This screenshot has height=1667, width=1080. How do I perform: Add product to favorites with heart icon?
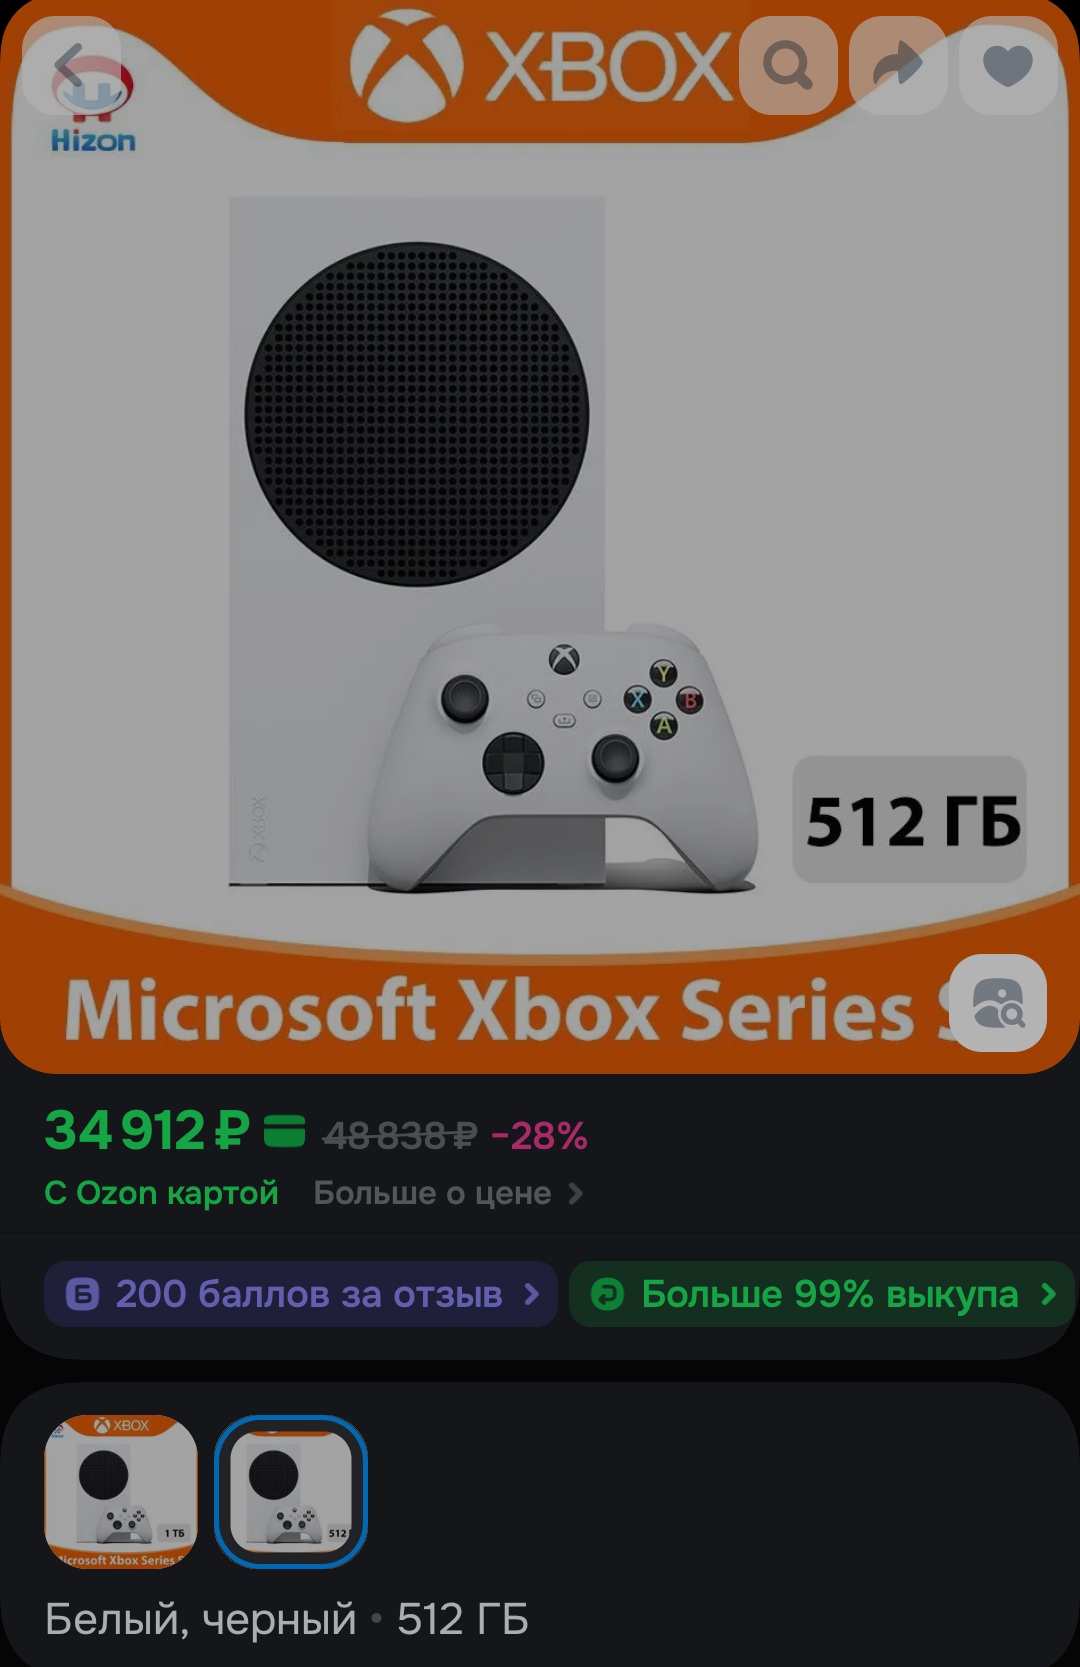tap(1008, 66)
